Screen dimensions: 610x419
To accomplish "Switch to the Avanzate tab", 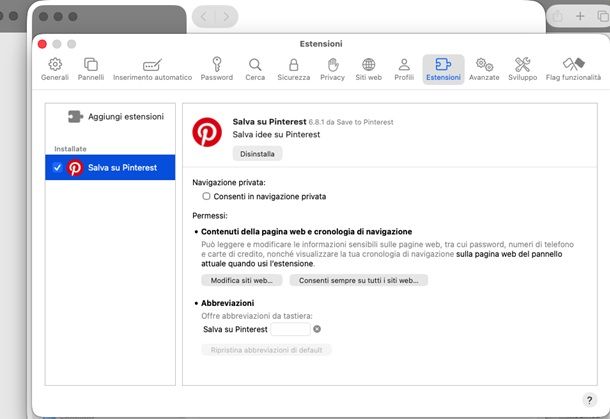I will (484, 69).
